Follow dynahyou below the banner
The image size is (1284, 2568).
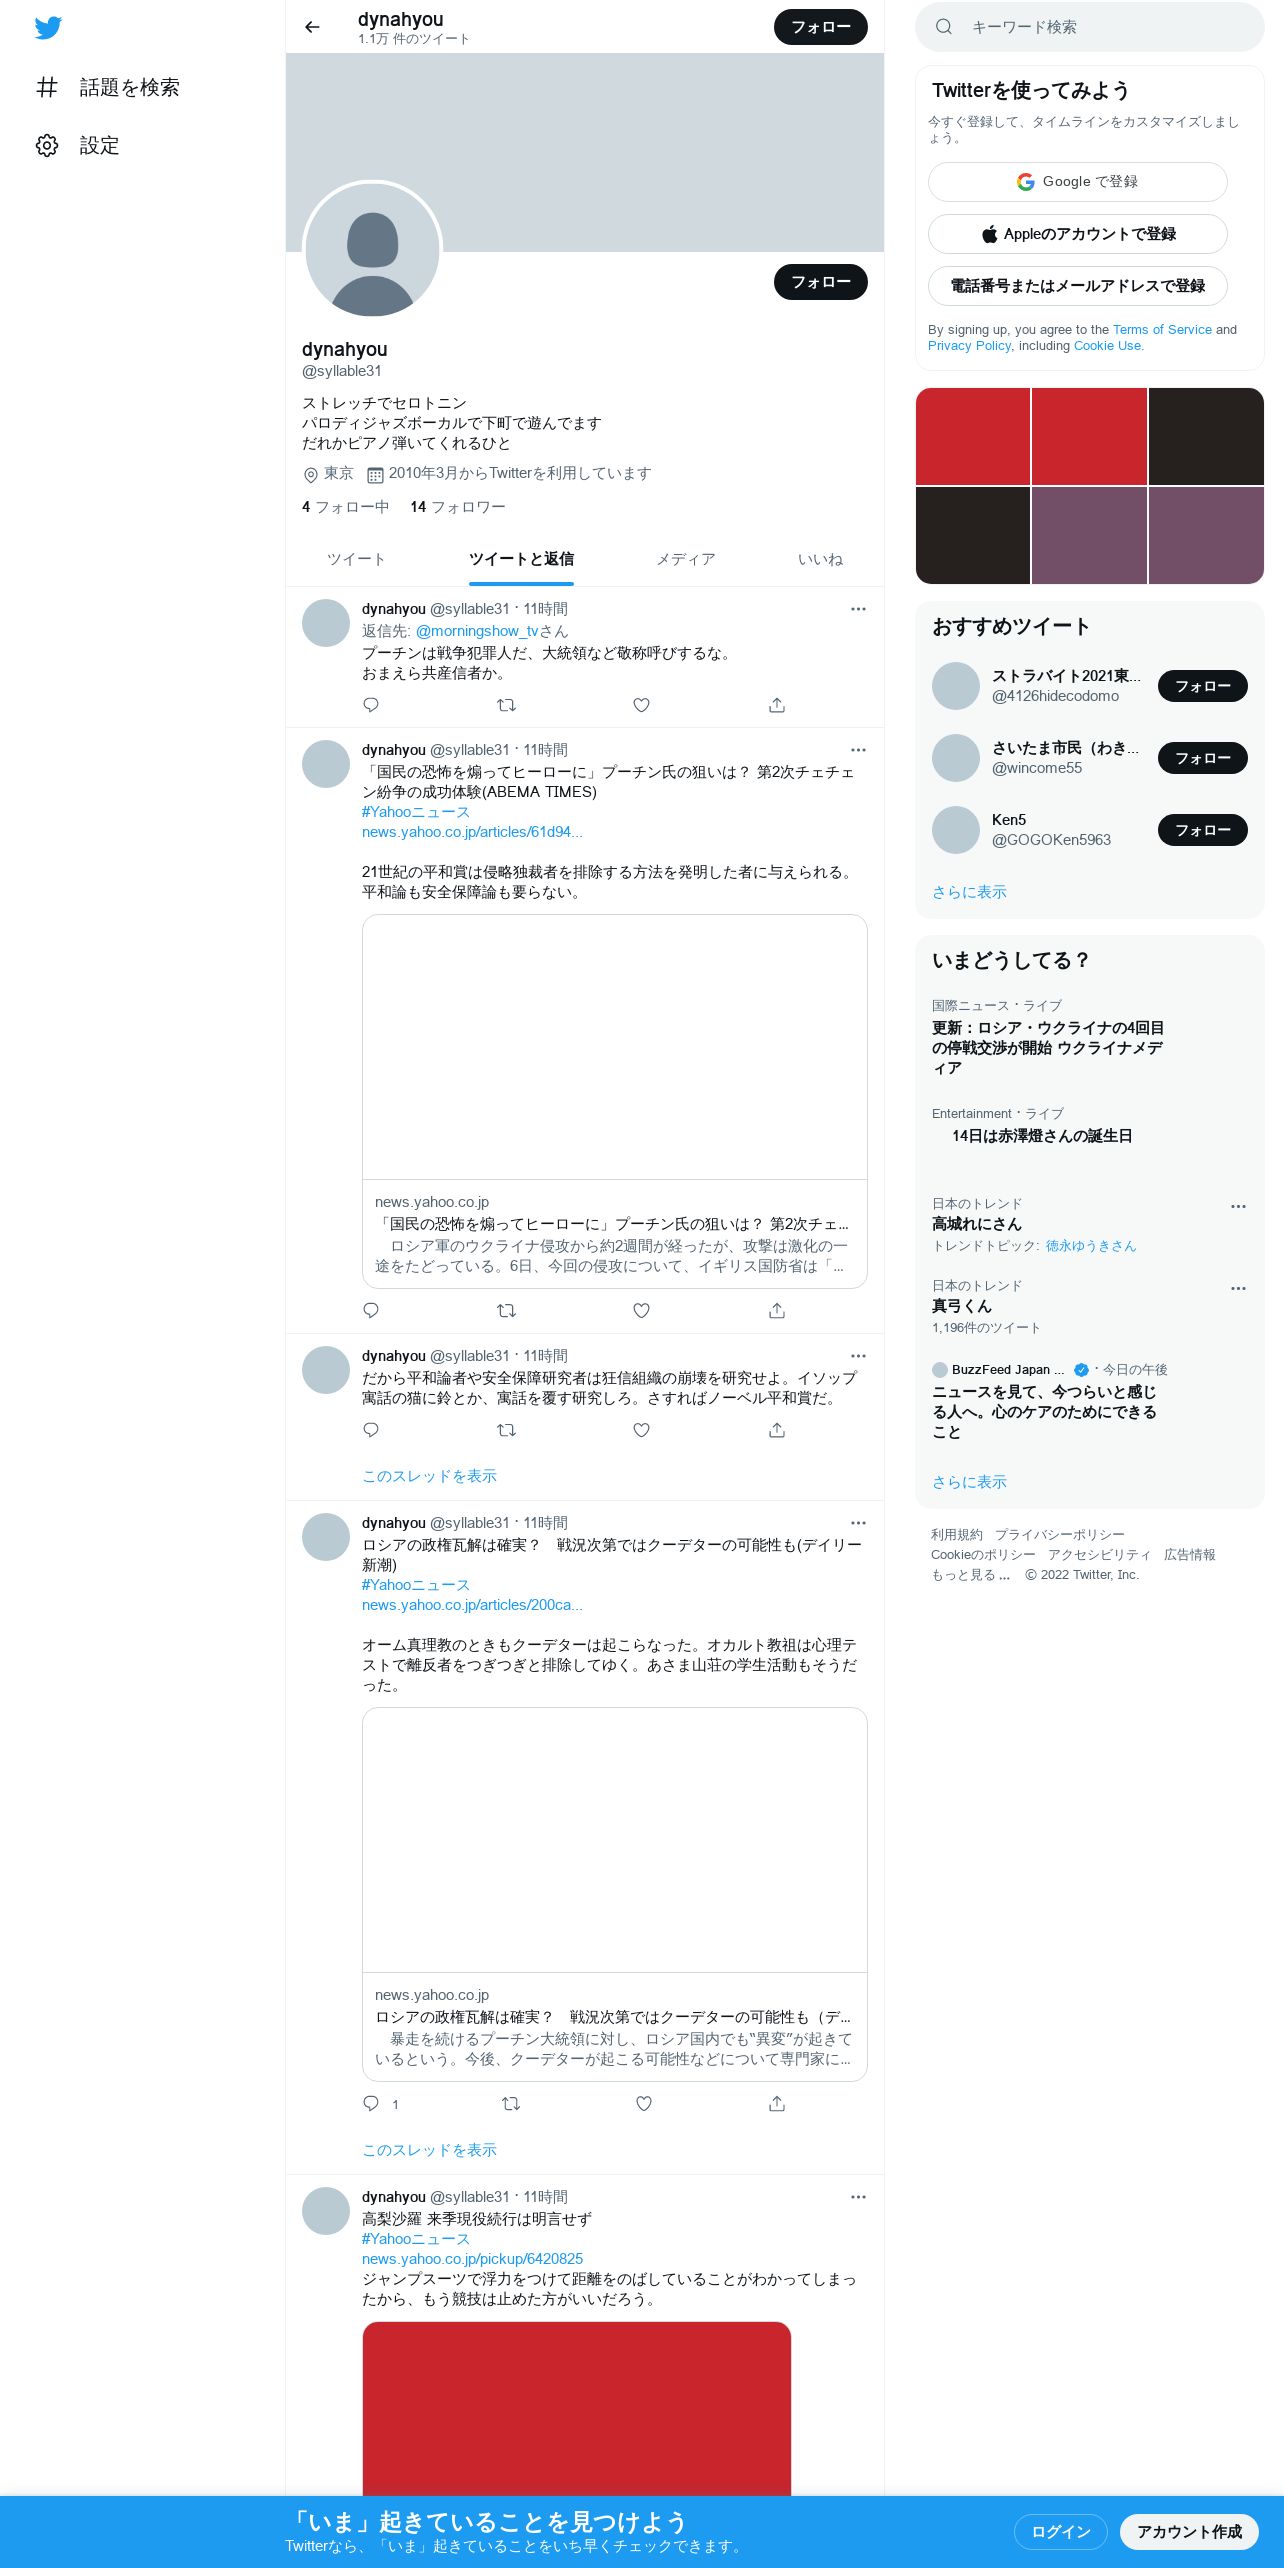click(x=821, y=282)
